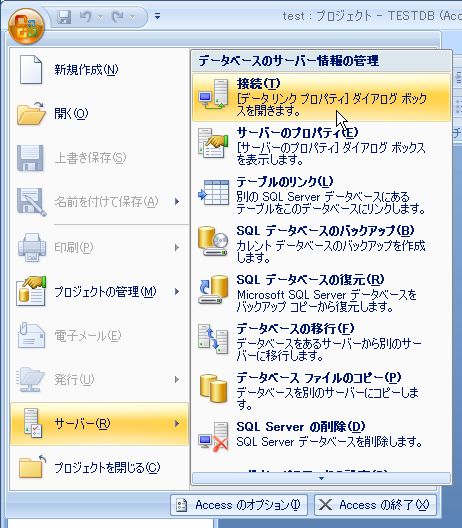Click the データベースの移行 icon
Screen dimensions: 462x528
click(x=213, y=339)
